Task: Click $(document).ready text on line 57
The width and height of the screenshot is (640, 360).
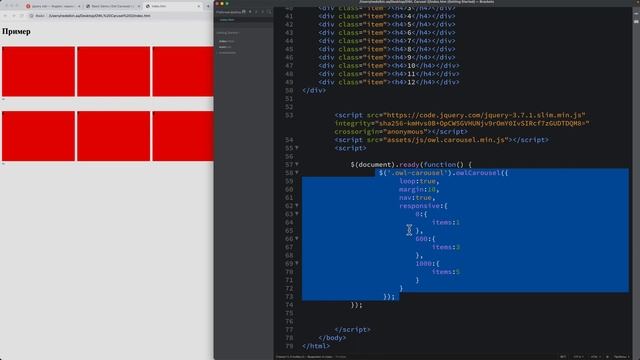Action: 384,164
